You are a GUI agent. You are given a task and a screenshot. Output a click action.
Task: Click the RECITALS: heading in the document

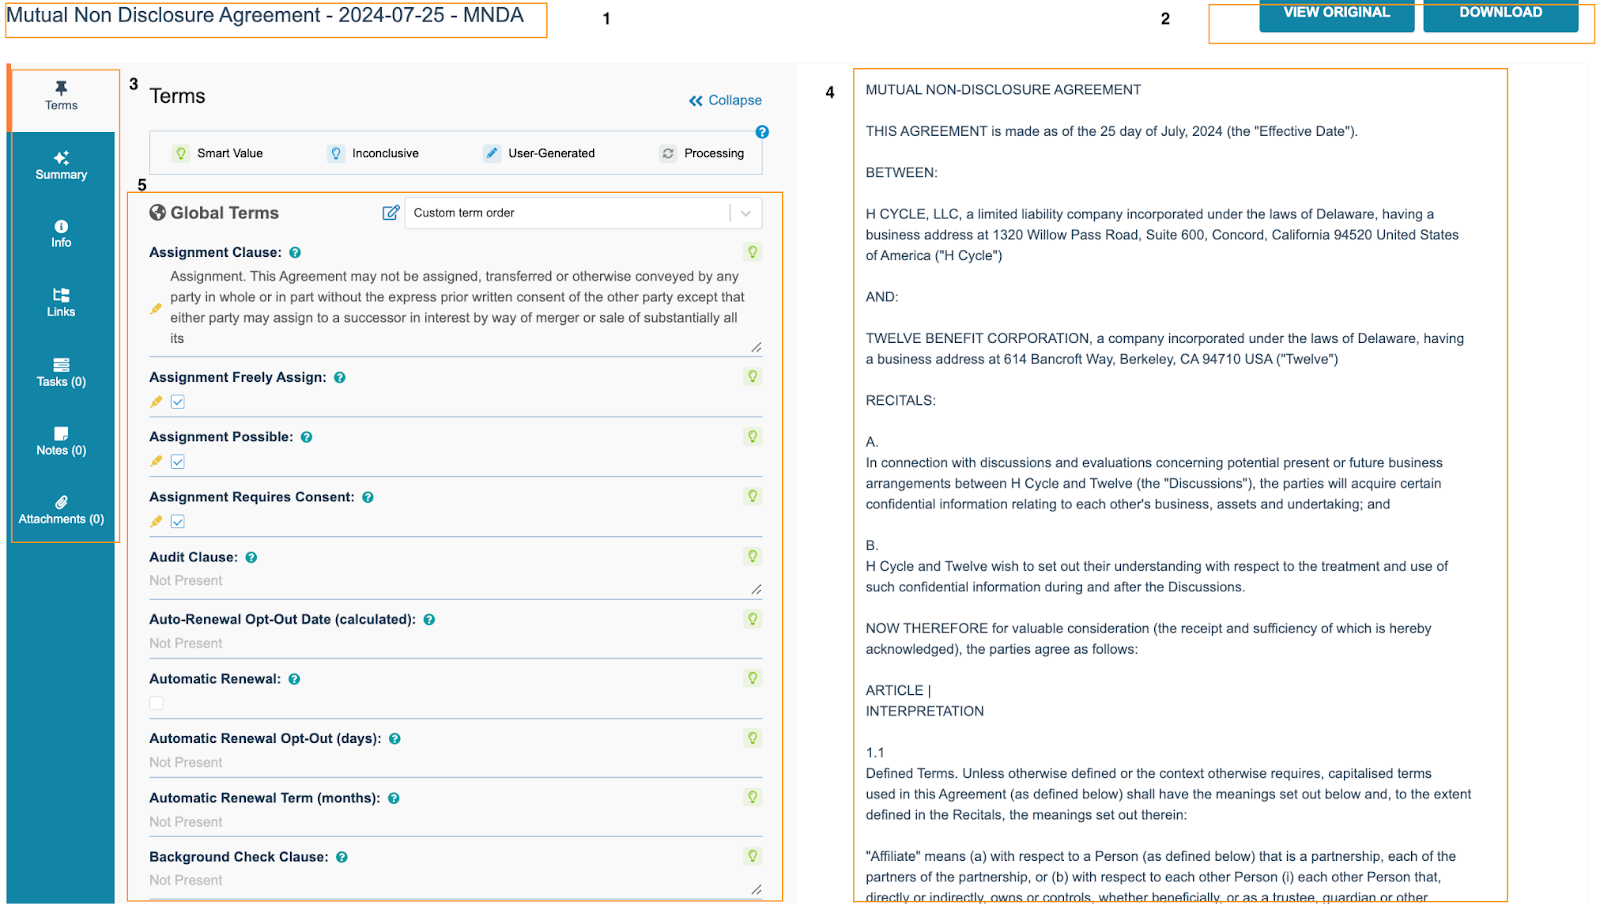pos(900,401)
